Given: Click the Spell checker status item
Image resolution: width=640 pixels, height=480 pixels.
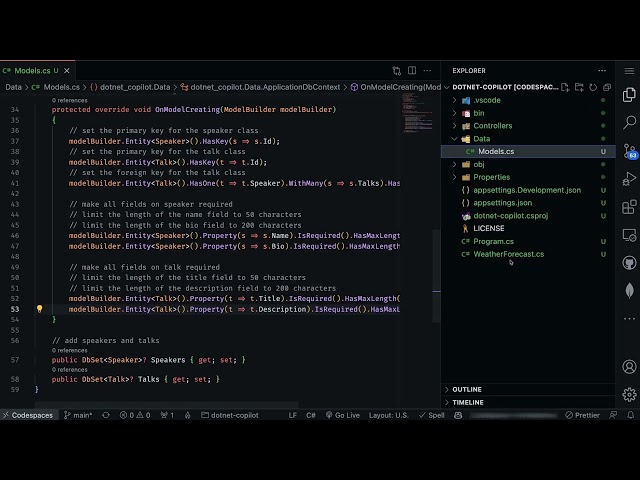Looking at the screenshot, I should coord(431,415).
